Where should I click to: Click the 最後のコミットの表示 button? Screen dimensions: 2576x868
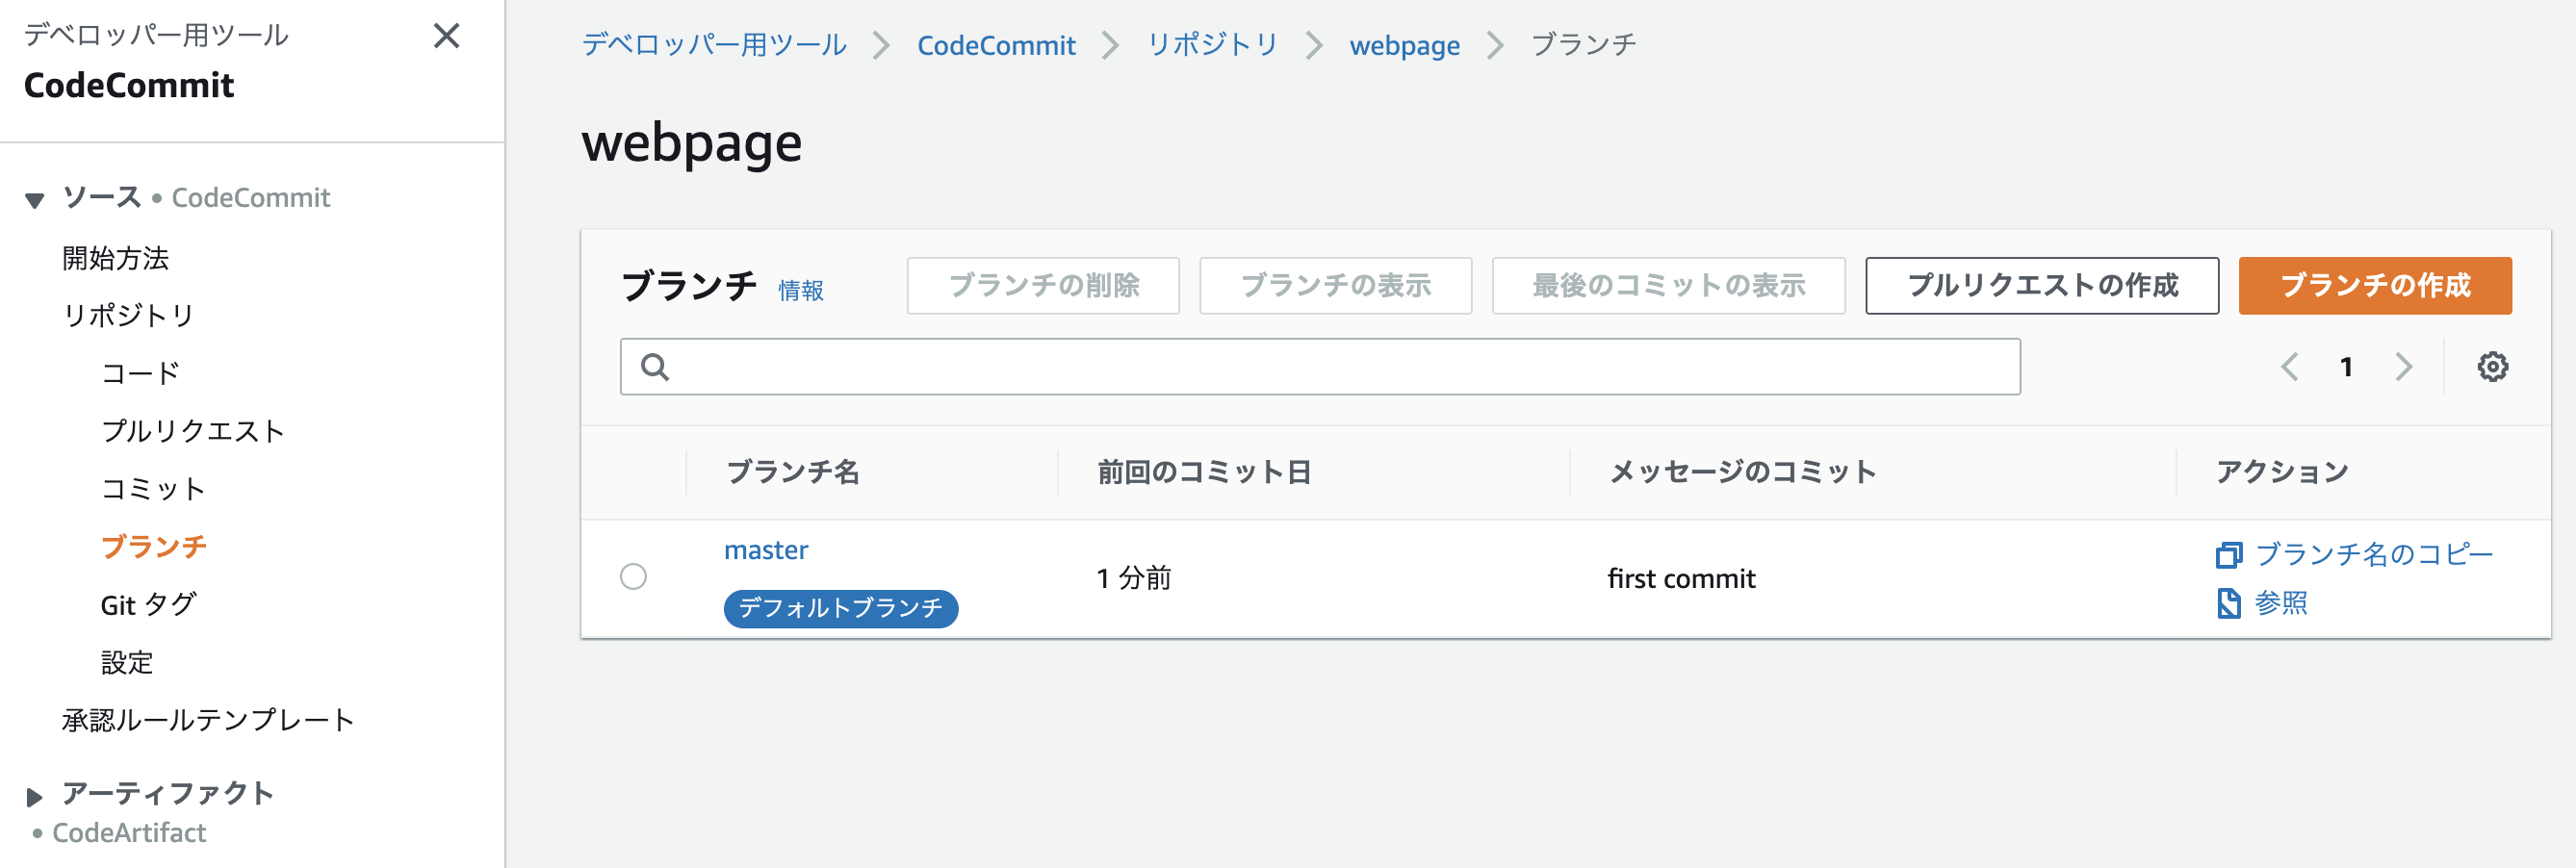[1668, 286]
